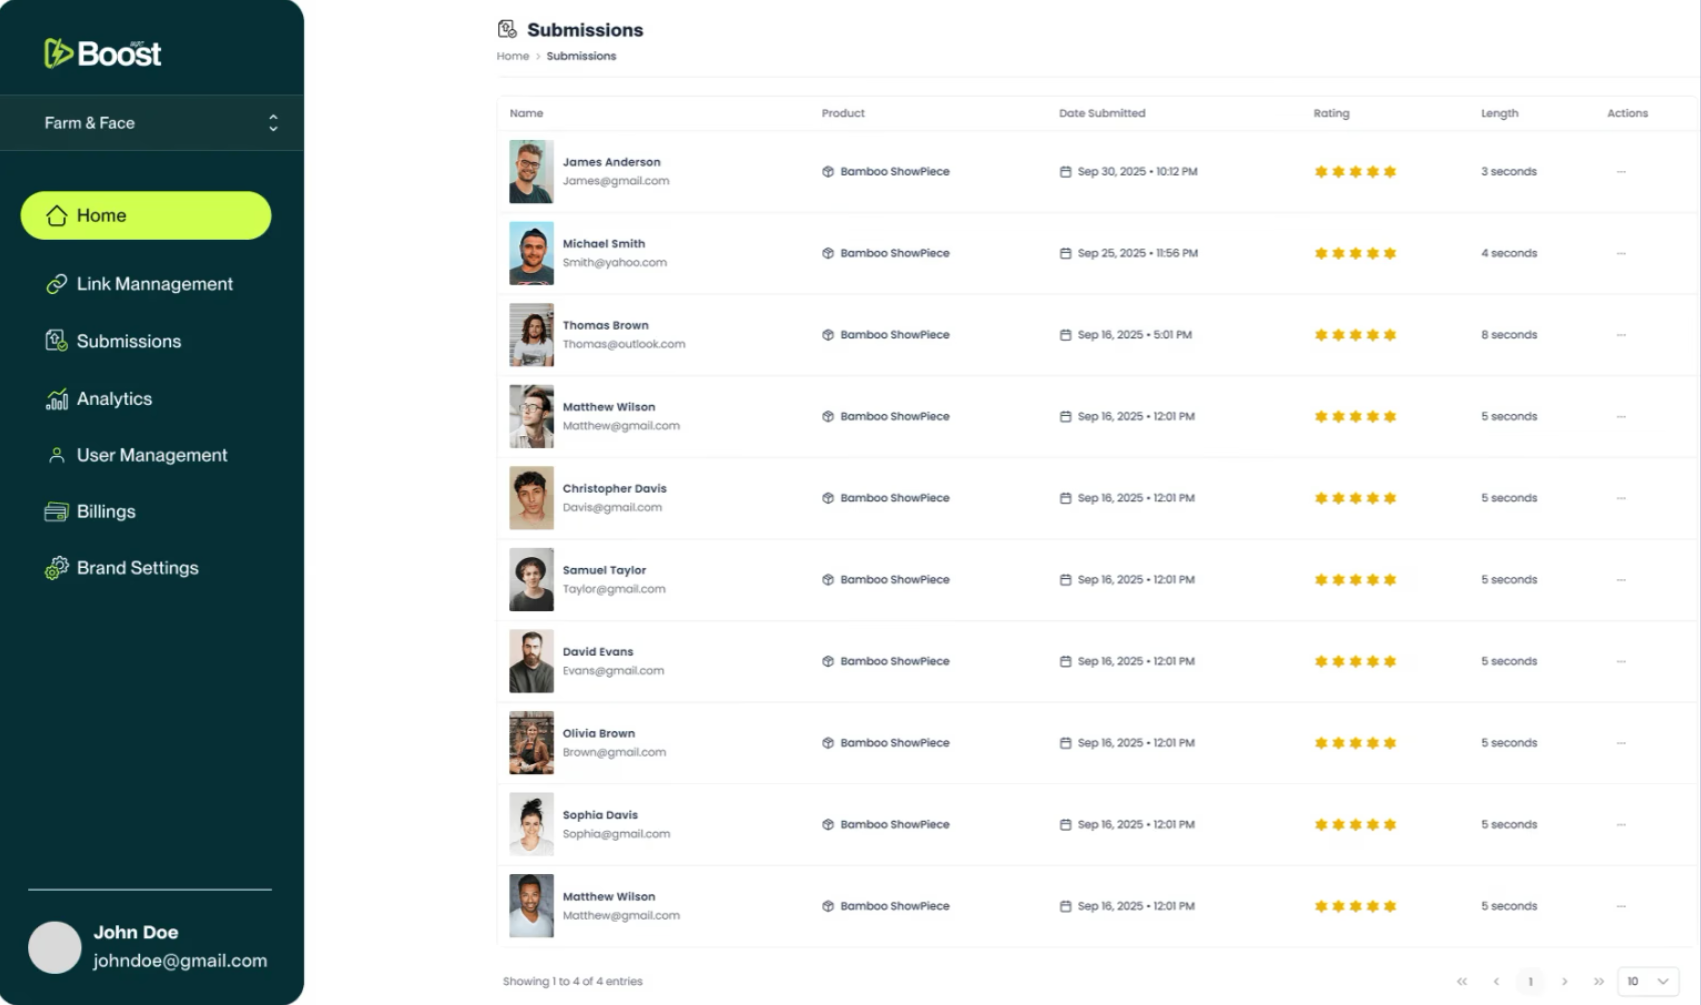Open actions menu for James Anderson
Screen dimensions: 1701x1005
(x=1621, y=172)
